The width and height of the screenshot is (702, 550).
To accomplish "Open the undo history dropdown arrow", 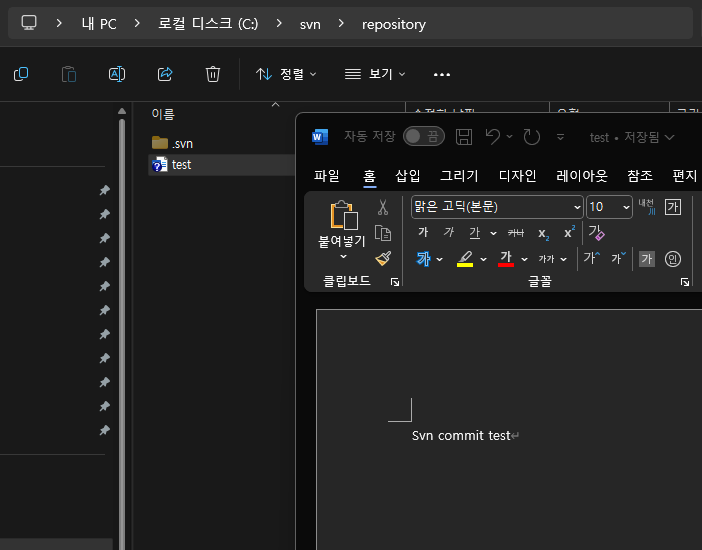I will [509, 137].
